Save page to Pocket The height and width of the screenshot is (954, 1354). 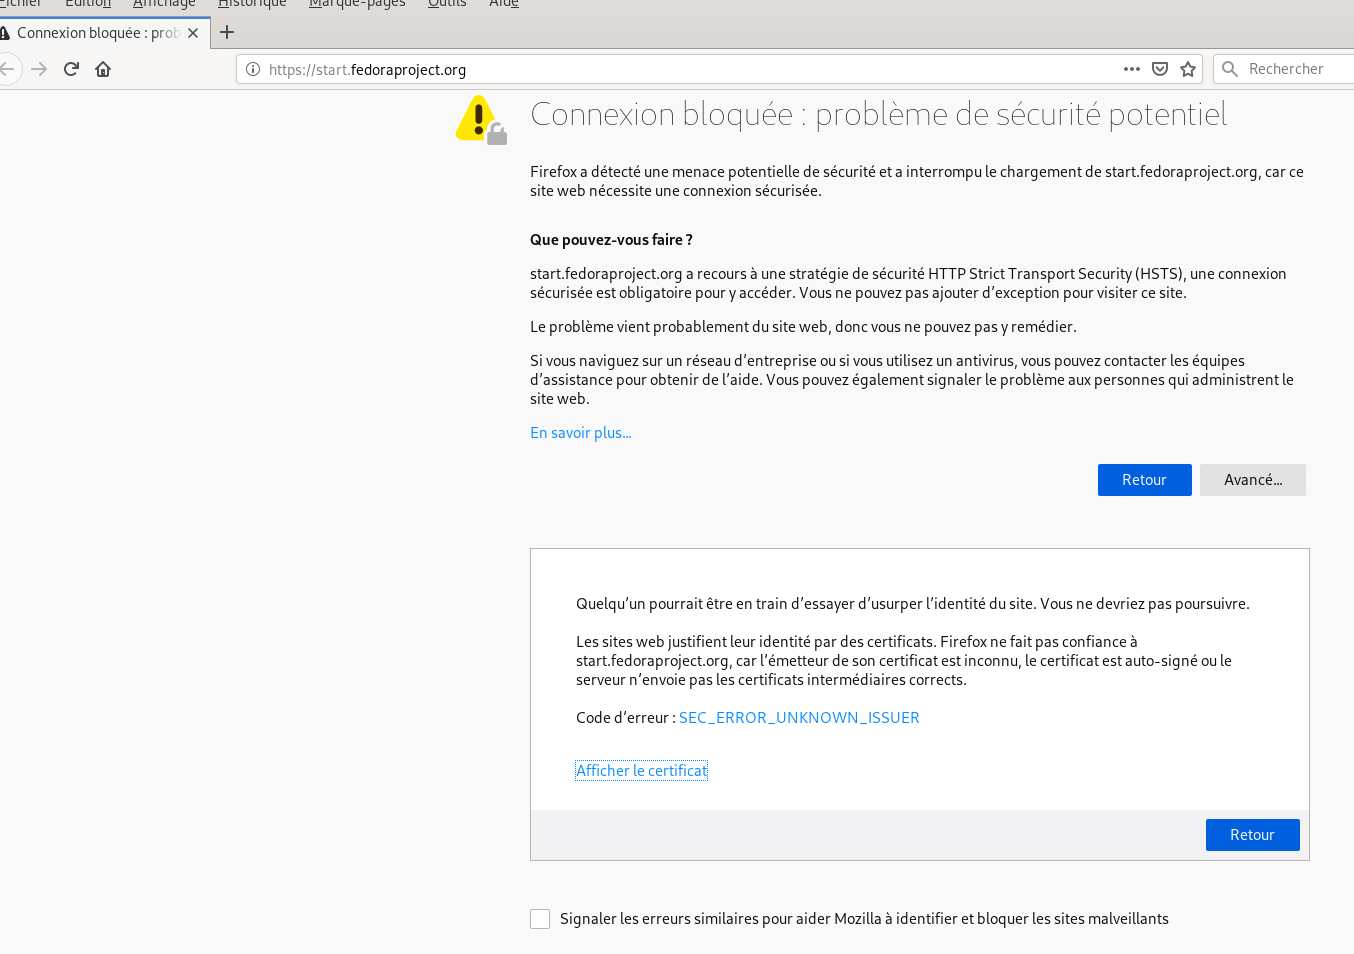[1160, 69]
